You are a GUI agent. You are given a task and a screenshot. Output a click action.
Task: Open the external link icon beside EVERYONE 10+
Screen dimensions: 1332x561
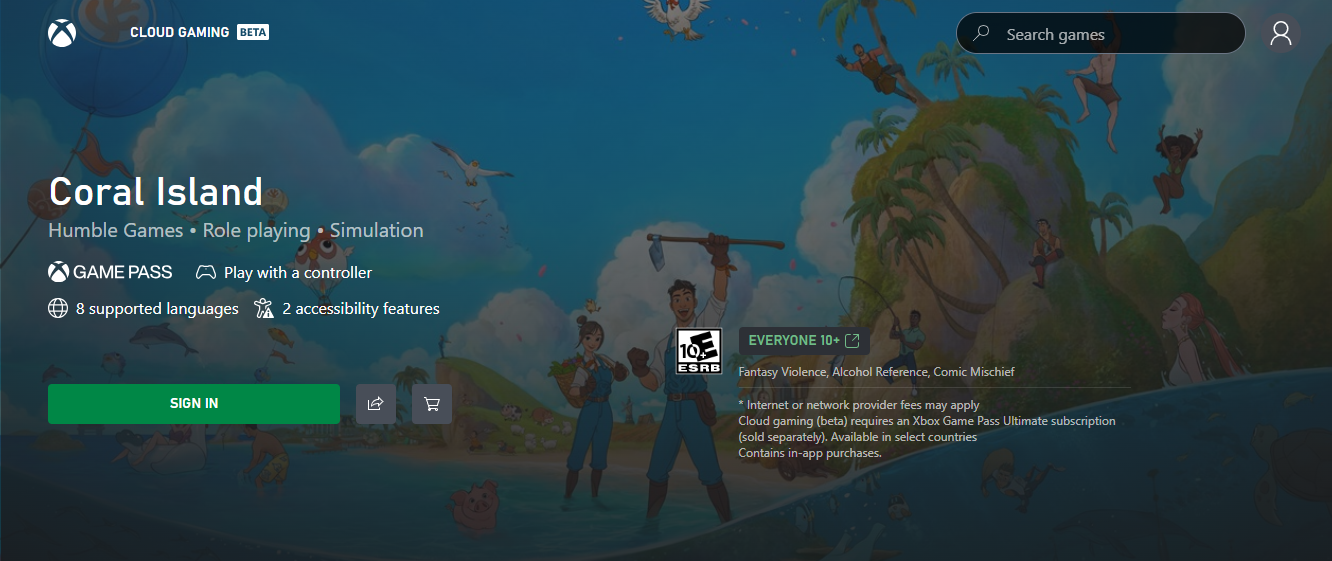pyautogui.click(x=852, y=341)
